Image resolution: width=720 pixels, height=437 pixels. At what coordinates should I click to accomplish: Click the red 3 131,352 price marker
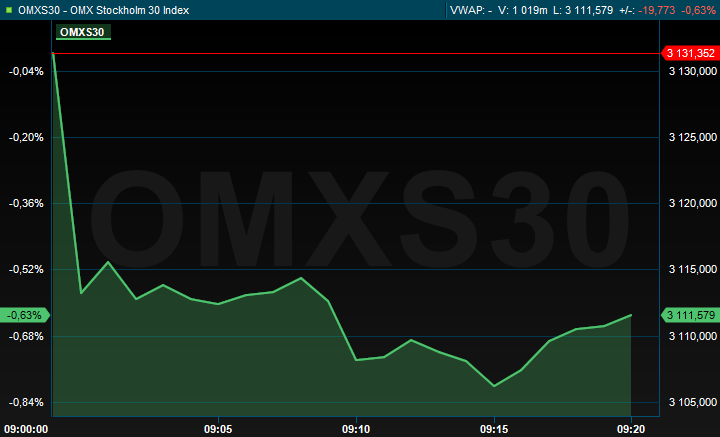point(690,54)
